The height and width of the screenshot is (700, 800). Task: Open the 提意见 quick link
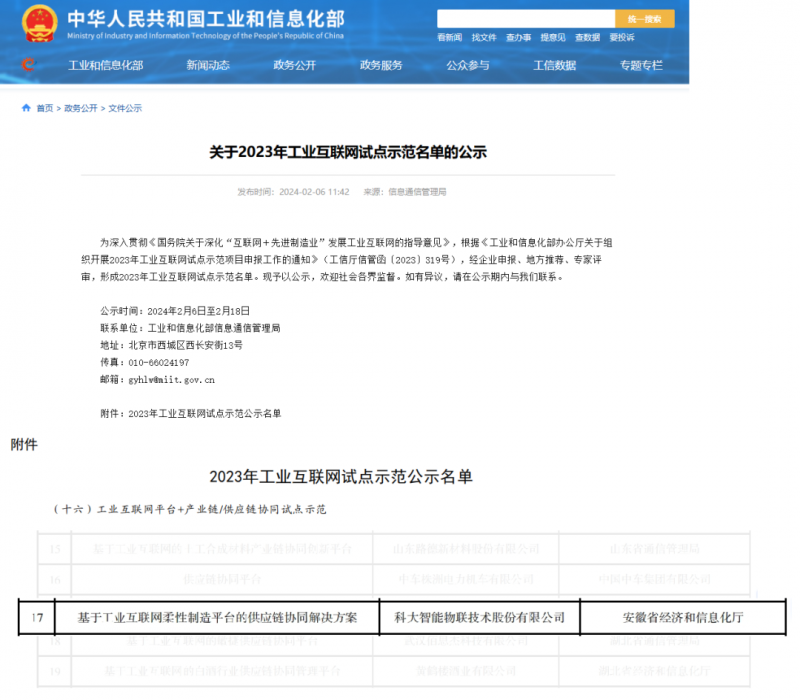553,37
